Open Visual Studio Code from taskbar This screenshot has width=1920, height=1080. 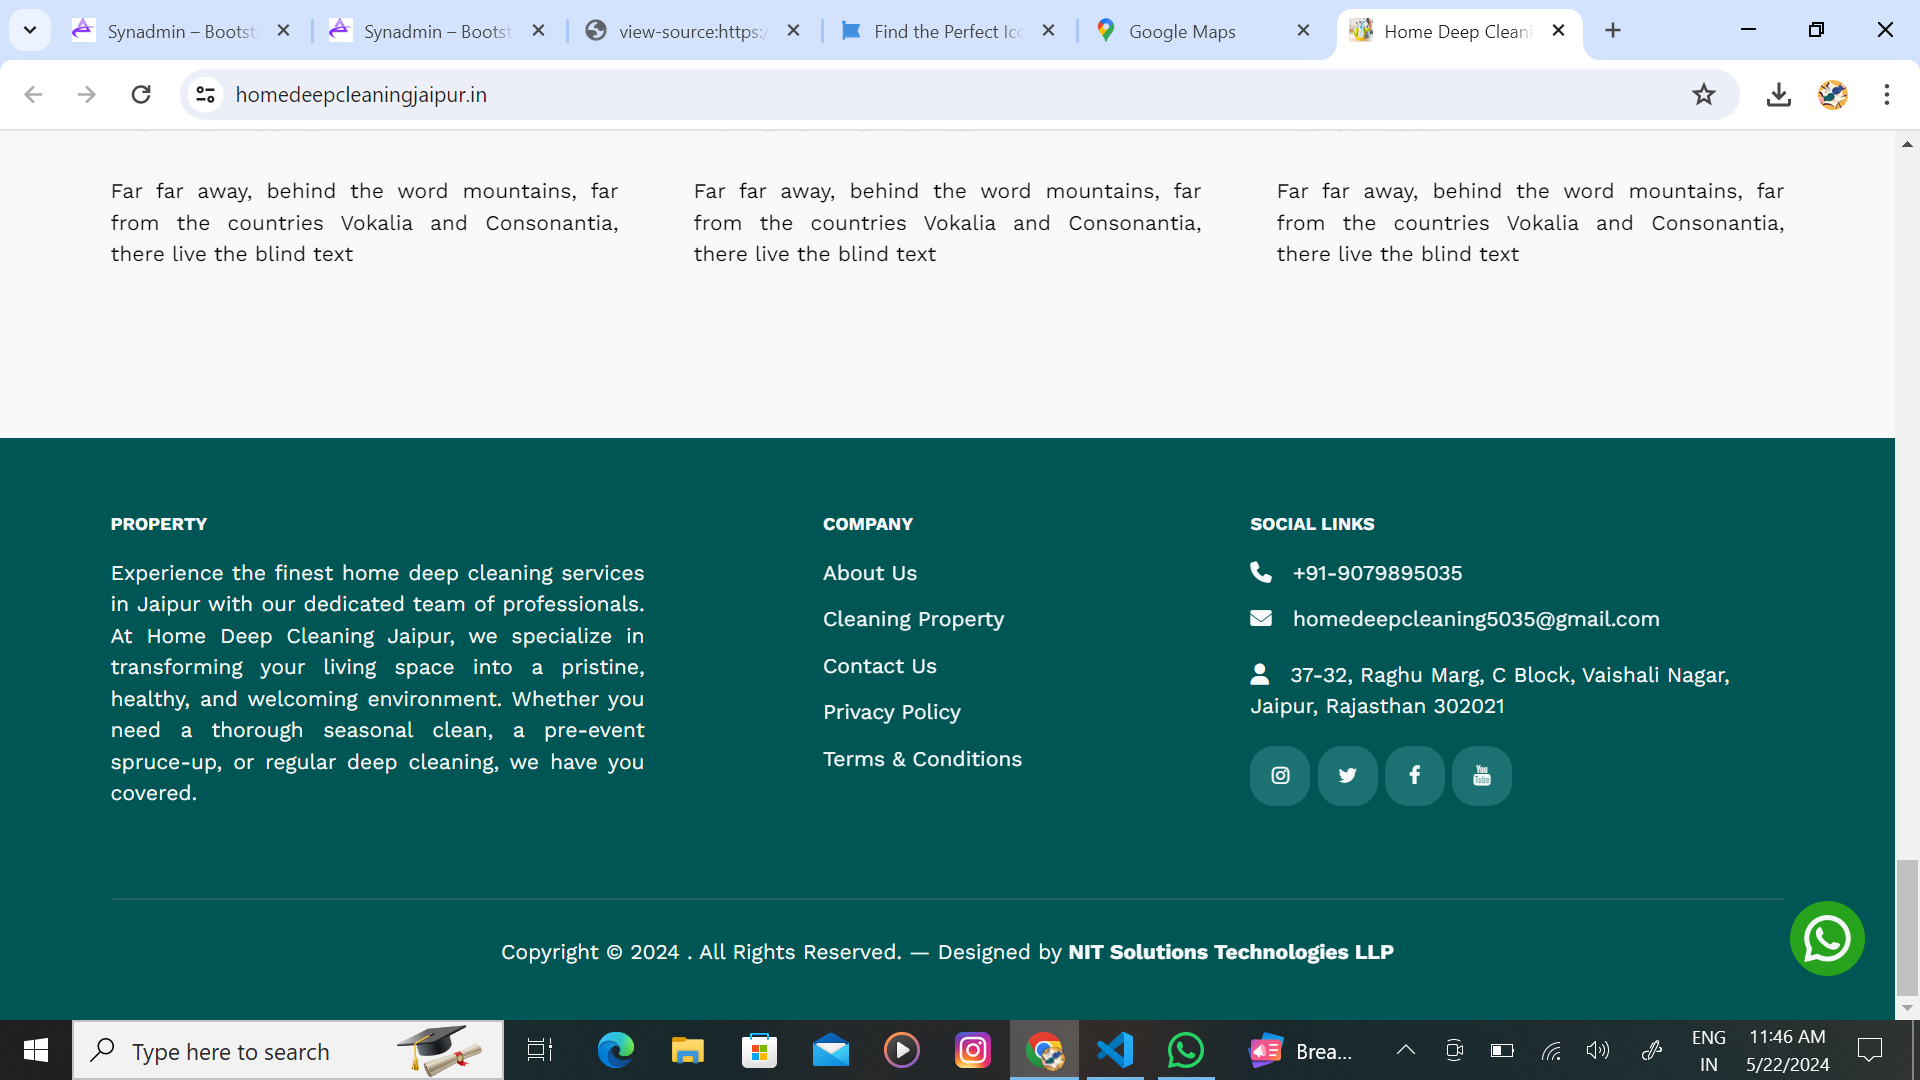click(x=1114, y=1050)
